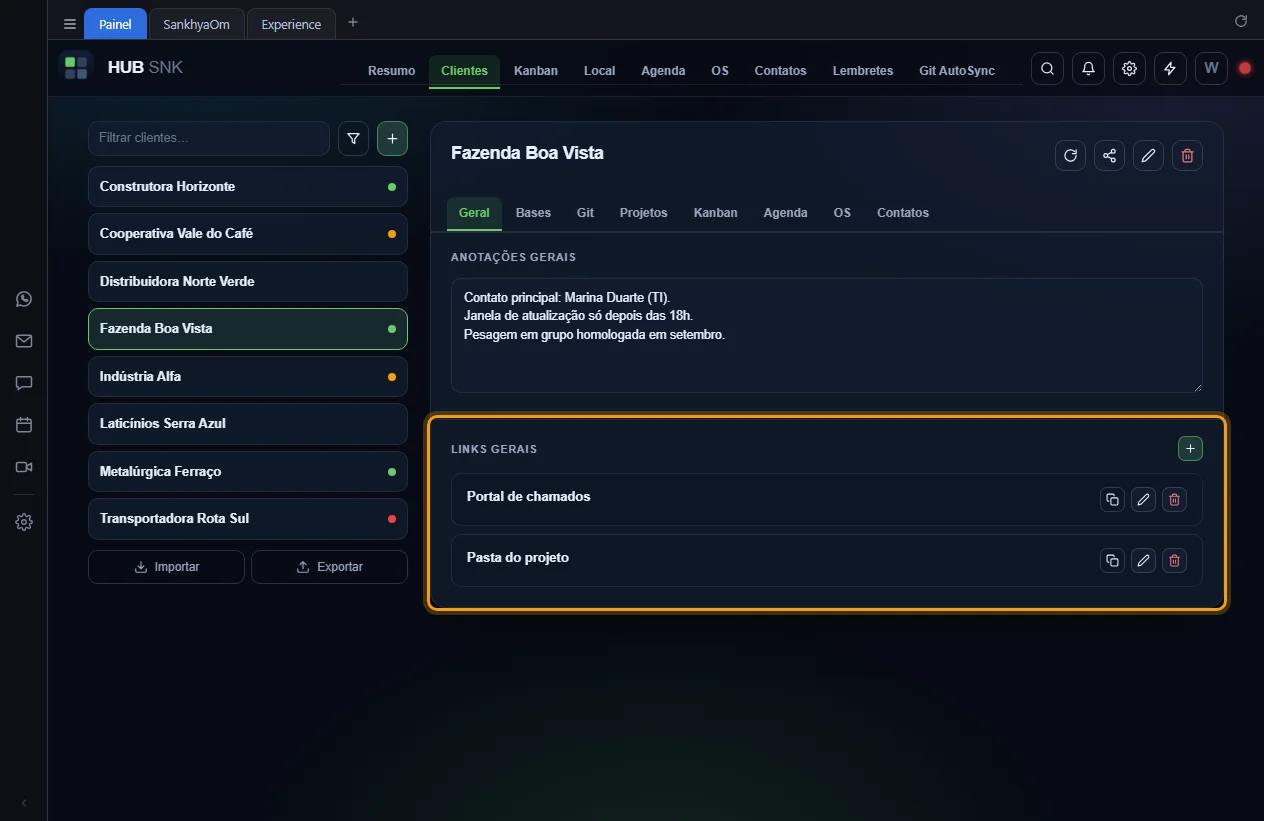
Task: Click the lightning bolt quick actions icon
Action: pyautogui.click(x=1170, y=68)
